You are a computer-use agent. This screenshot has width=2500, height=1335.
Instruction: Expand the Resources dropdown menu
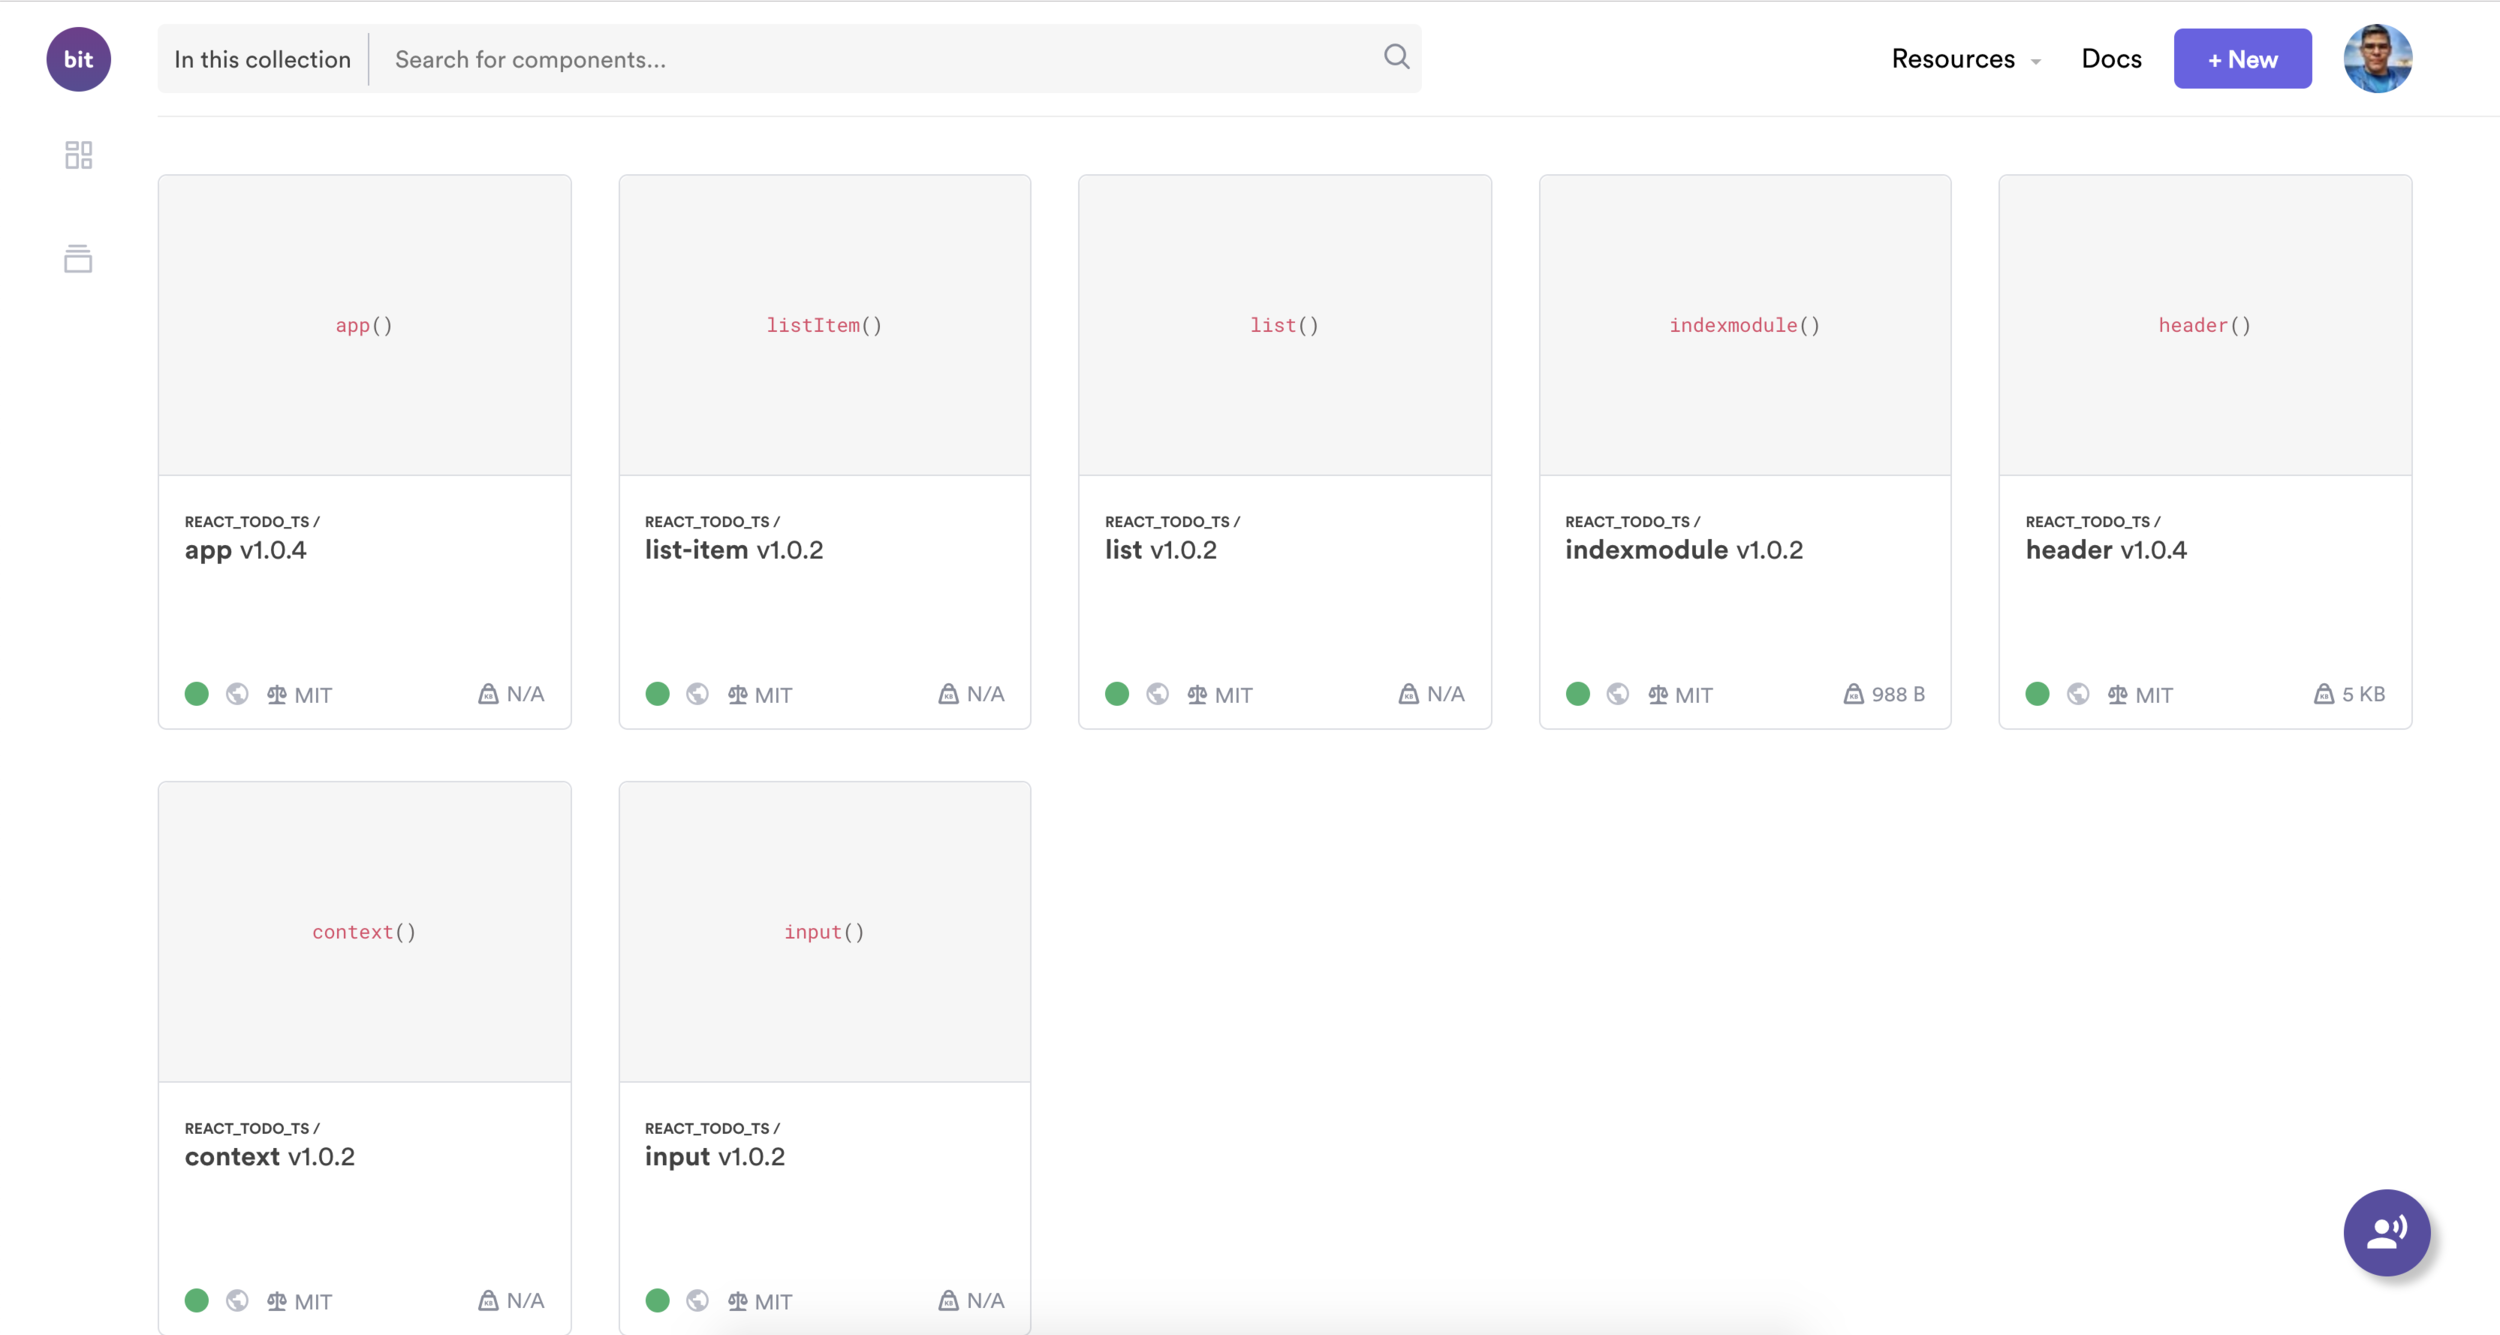click(1965, 59)
